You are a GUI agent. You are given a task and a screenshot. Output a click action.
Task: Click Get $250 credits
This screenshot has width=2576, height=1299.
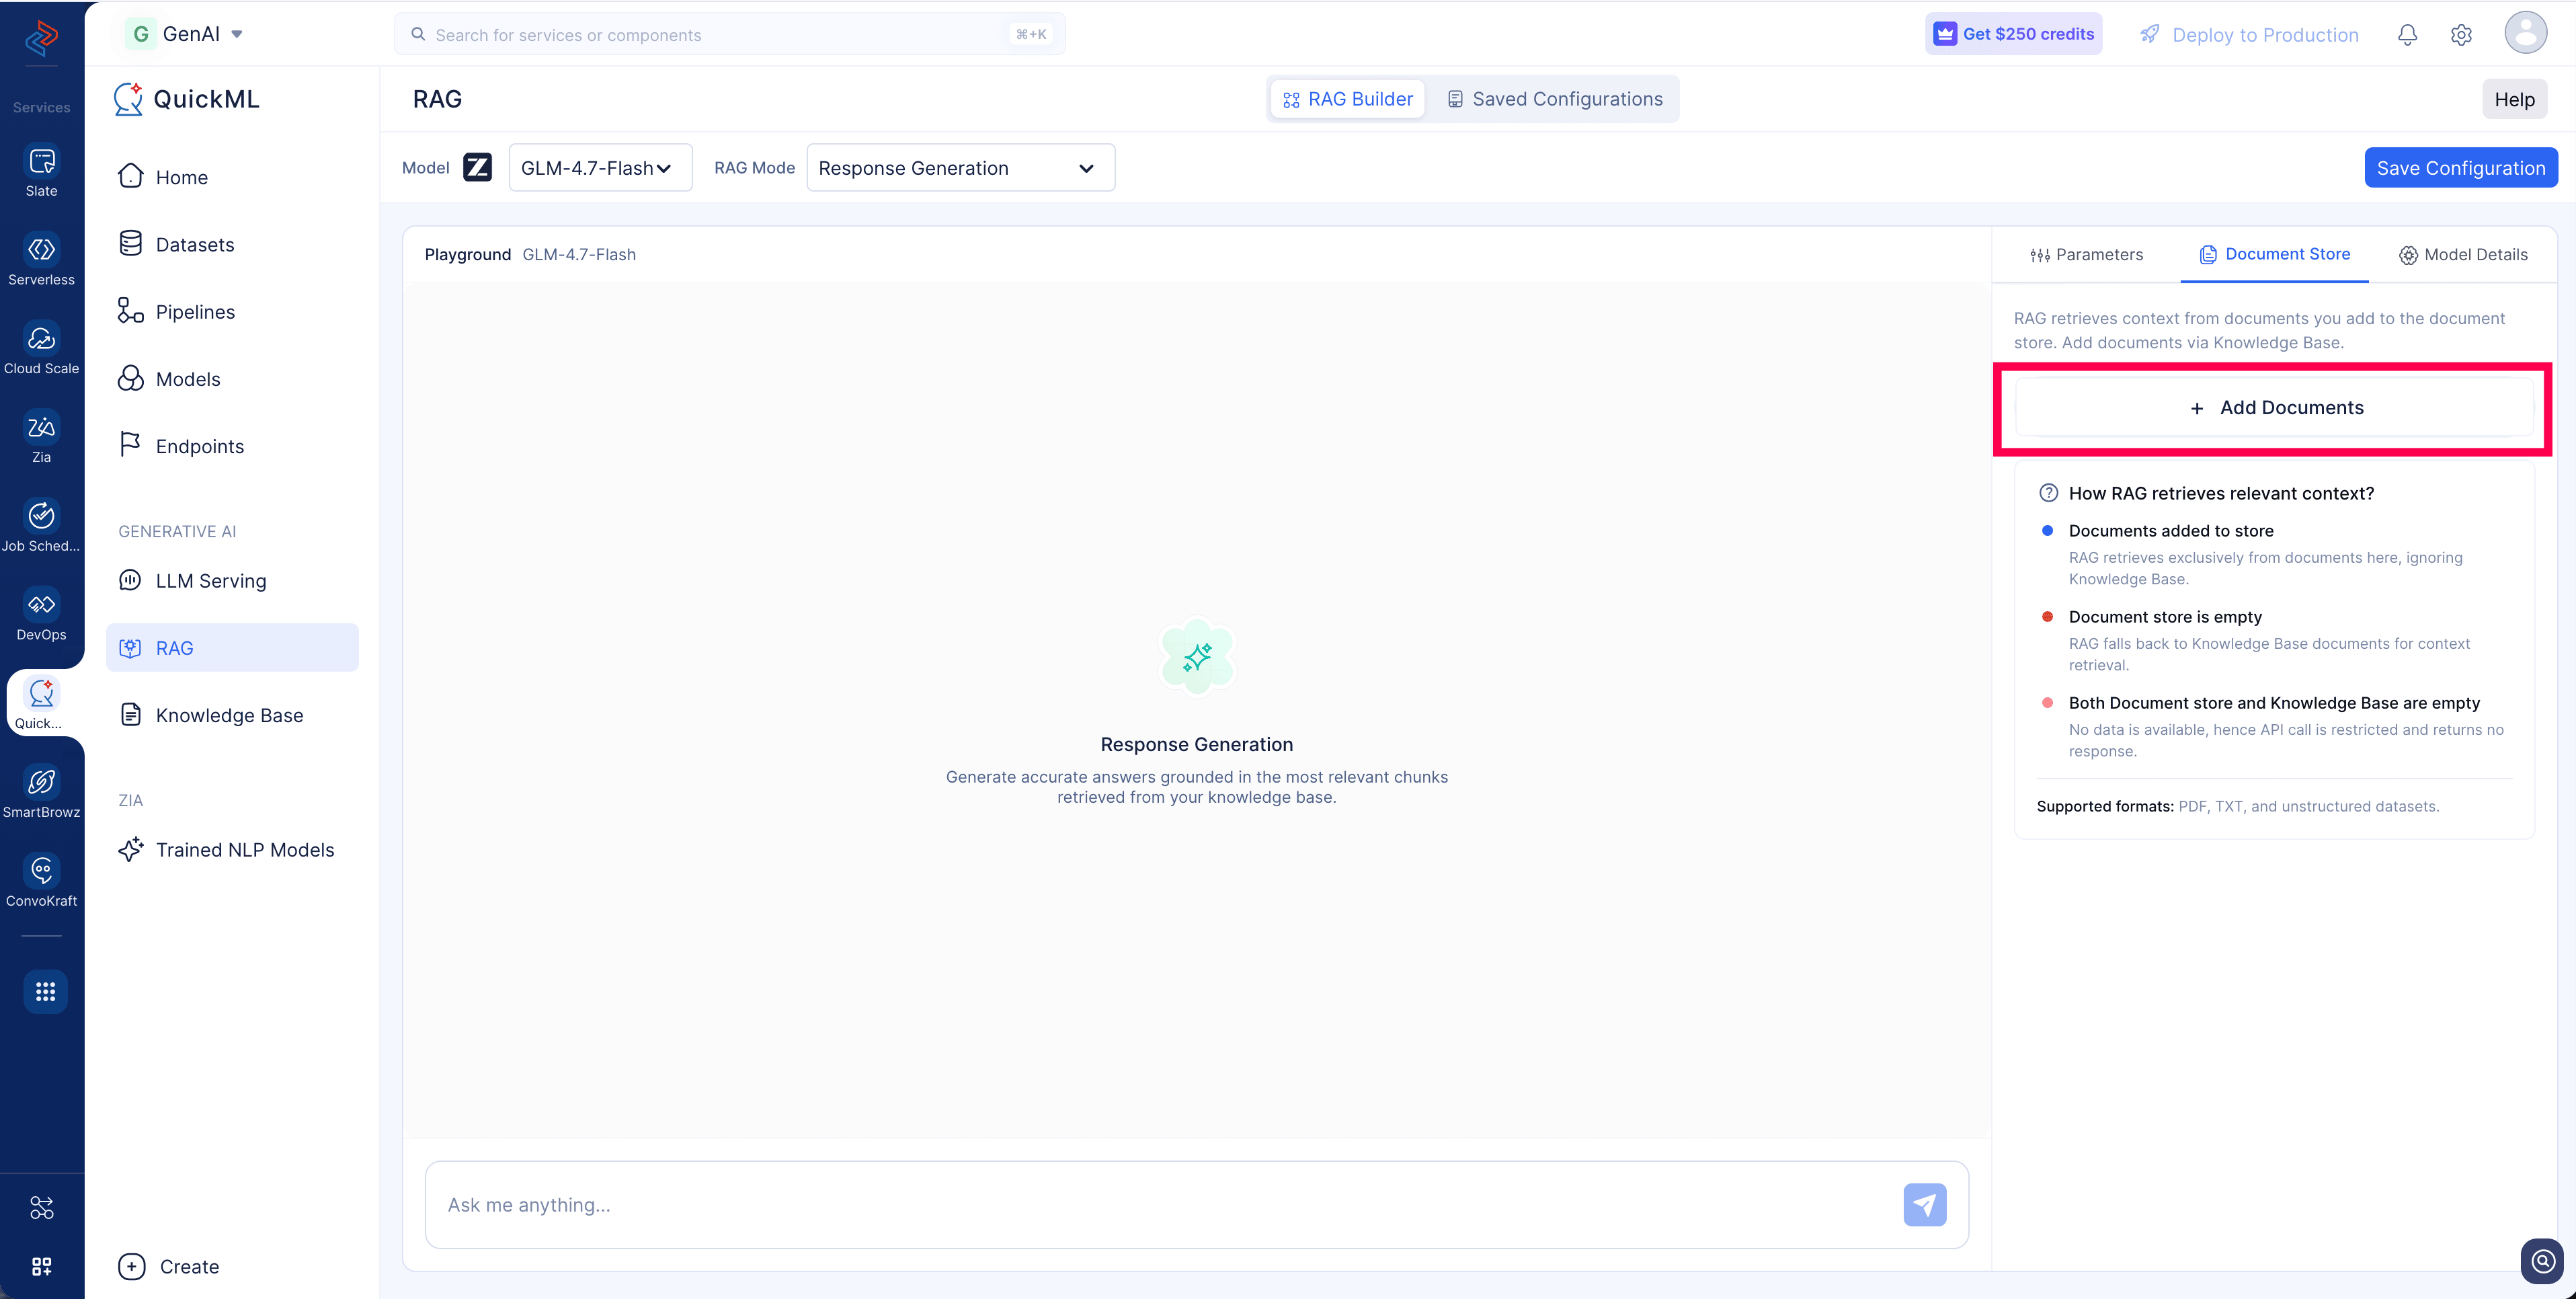[x=2013, y=34]
